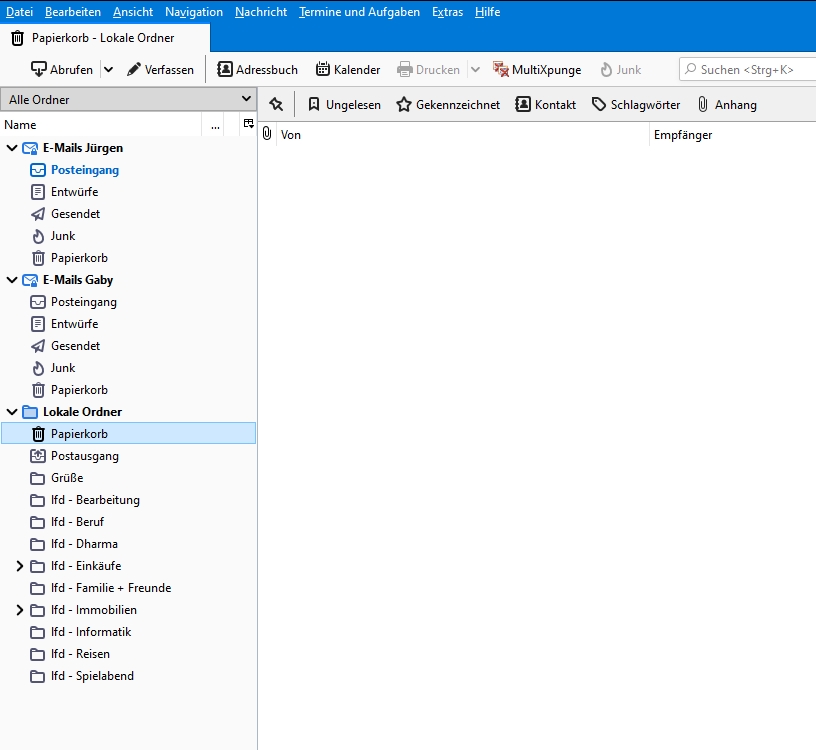Screen dimensions: 816x750
Task: Click the Junk toolbar button
Action: pos(620,69)
